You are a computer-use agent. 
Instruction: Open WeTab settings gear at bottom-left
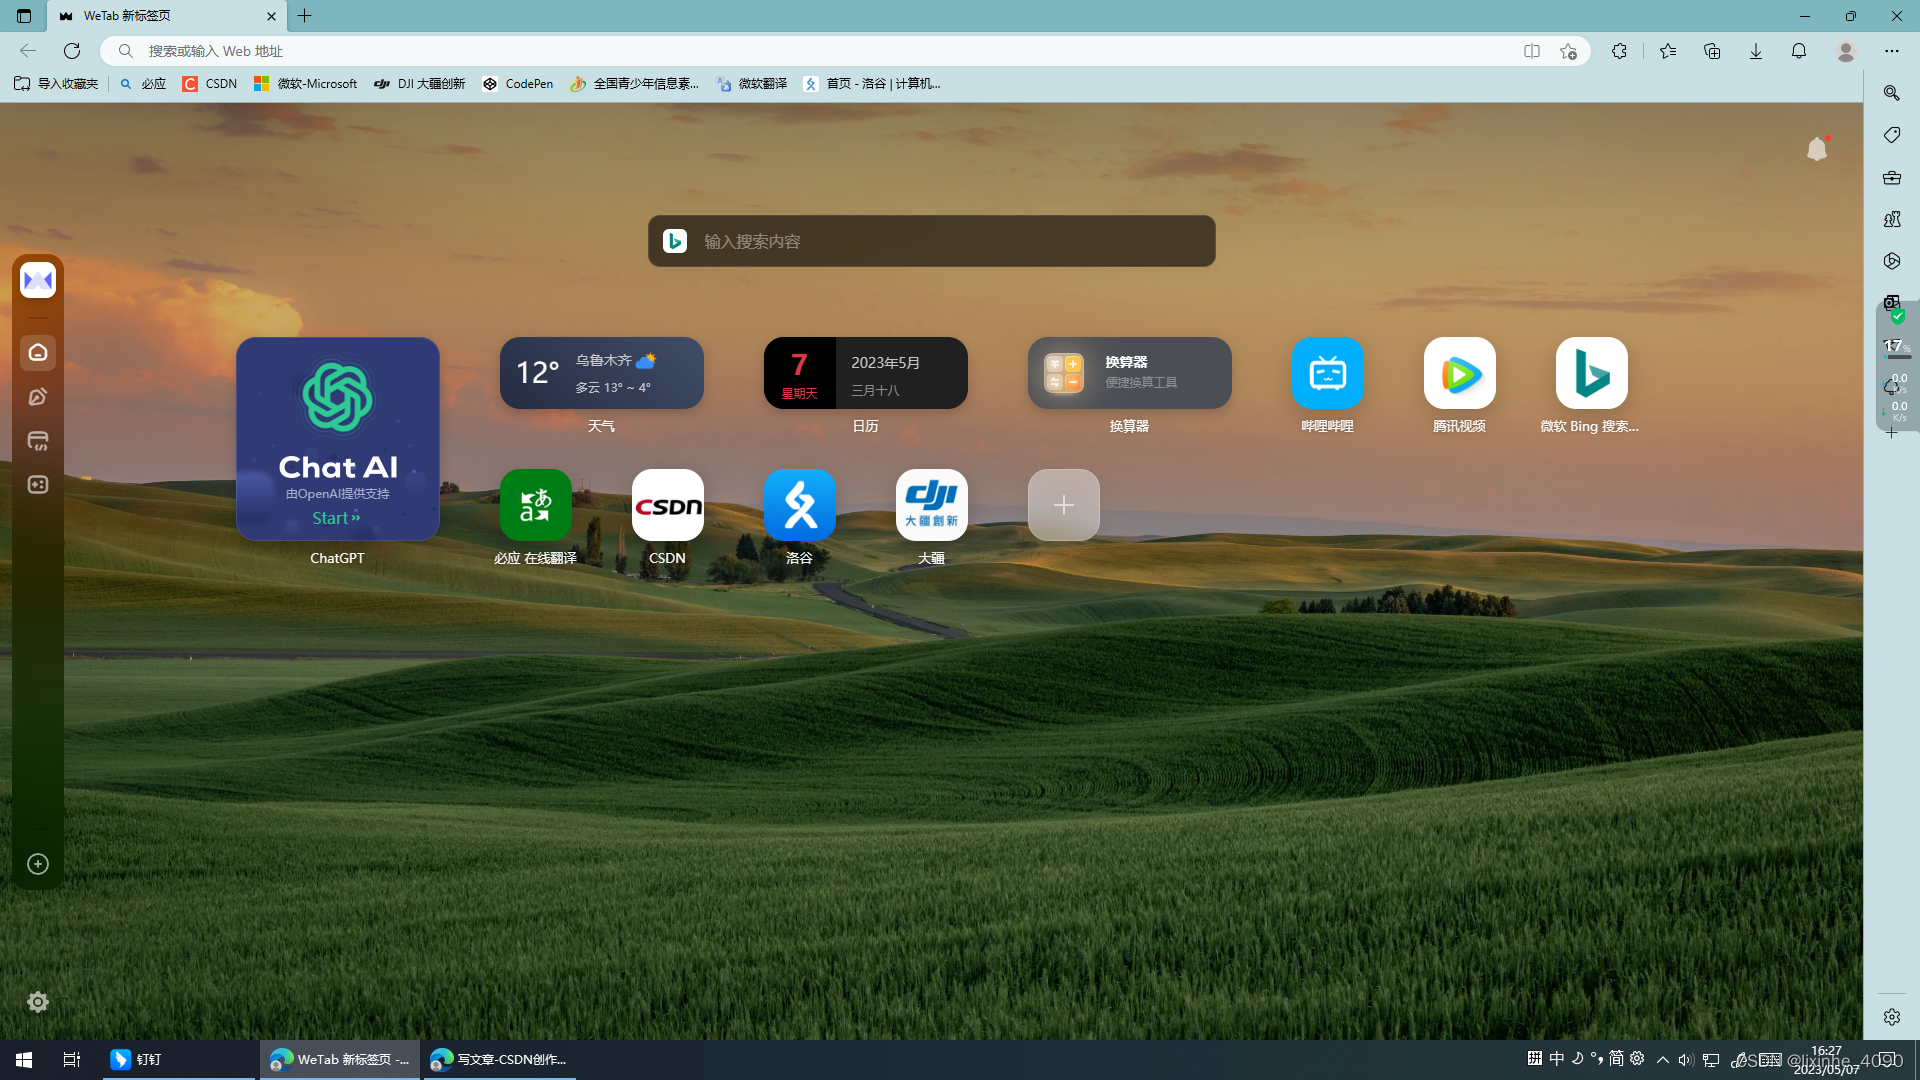click(38, 1002)
